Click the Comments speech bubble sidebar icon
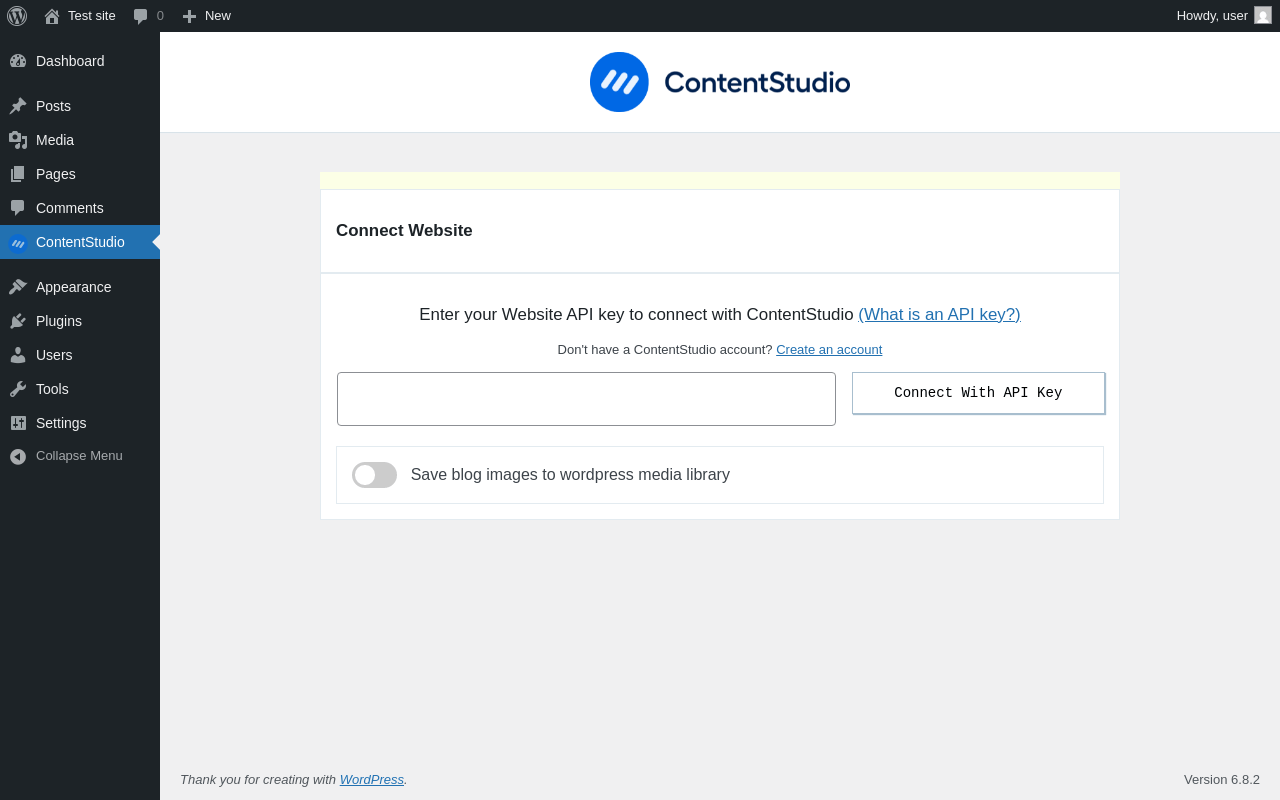The width and height of the screenshot is (1280, 800). click(x=18, y=208)
